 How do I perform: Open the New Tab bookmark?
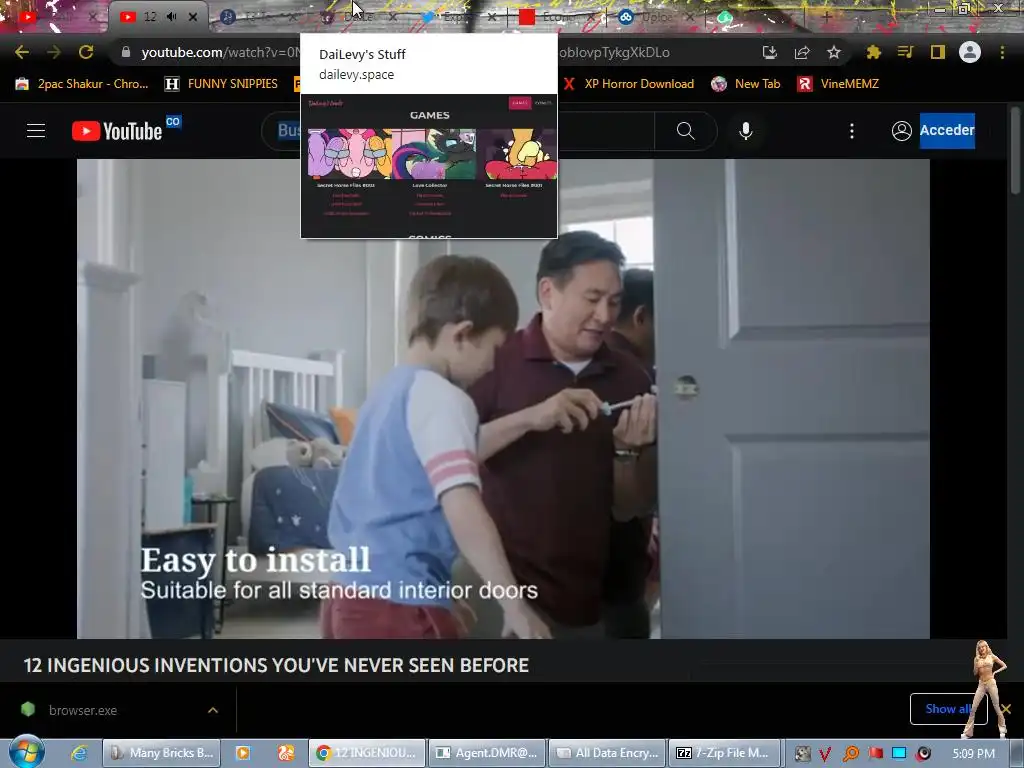point(746,84)
